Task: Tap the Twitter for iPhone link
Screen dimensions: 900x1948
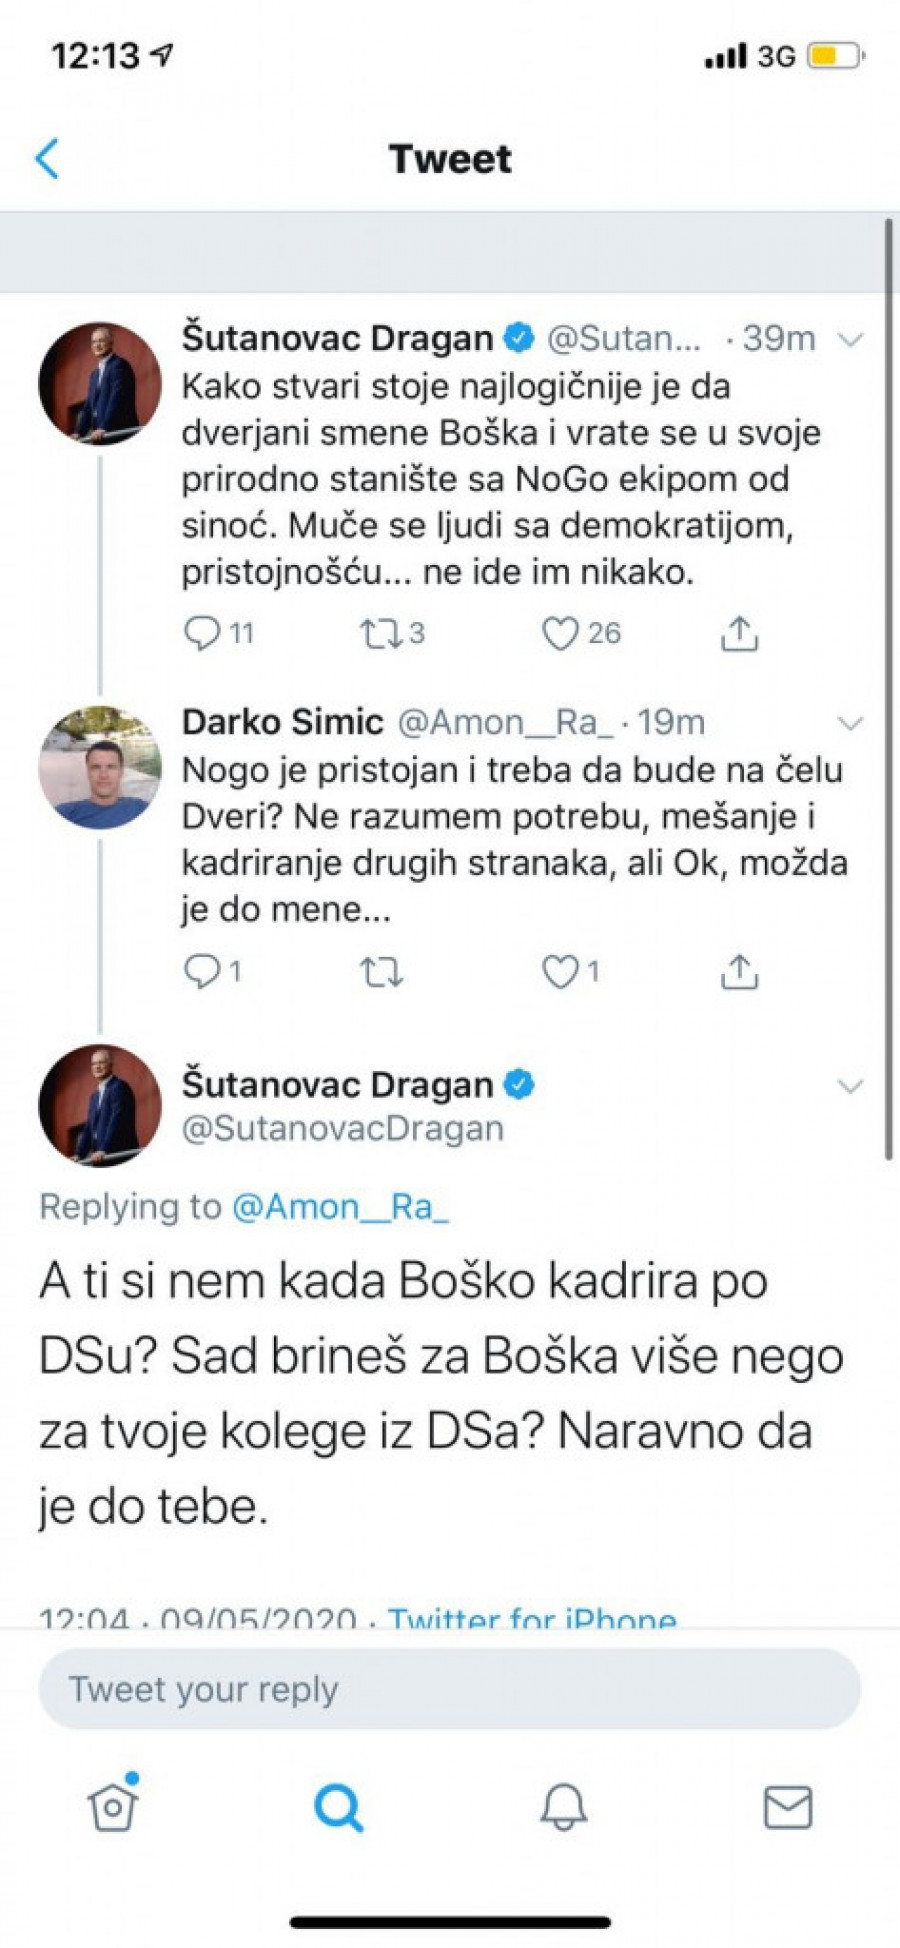Action: [x=532, y=1618]
